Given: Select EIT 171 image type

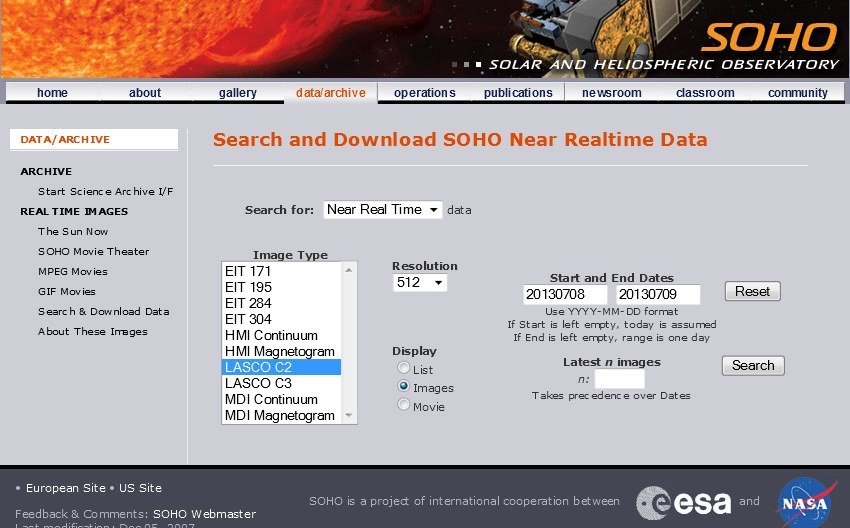Looking at the screenshot, I should click(x=281, y=271).
